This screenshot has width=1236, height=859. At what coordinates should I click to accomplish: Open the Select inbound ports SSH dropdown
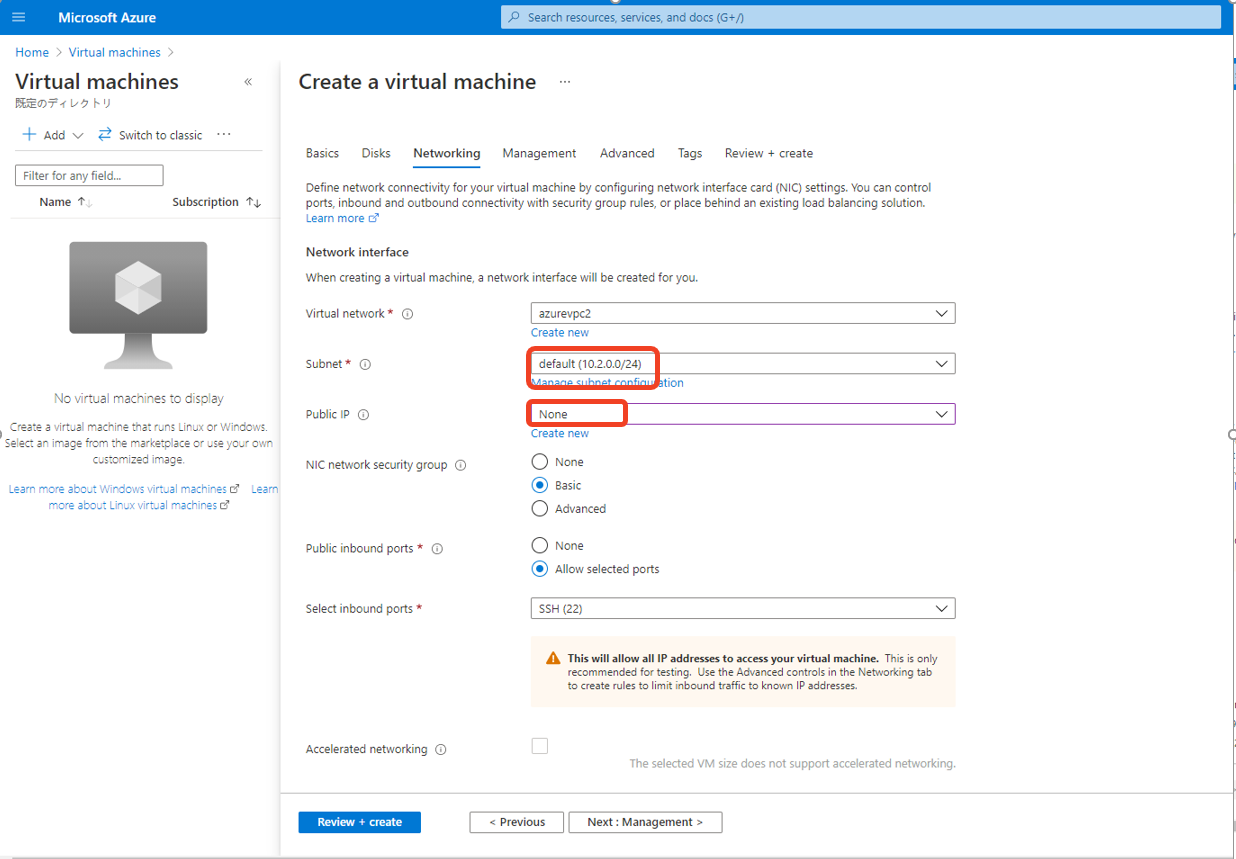coord(743,608)
